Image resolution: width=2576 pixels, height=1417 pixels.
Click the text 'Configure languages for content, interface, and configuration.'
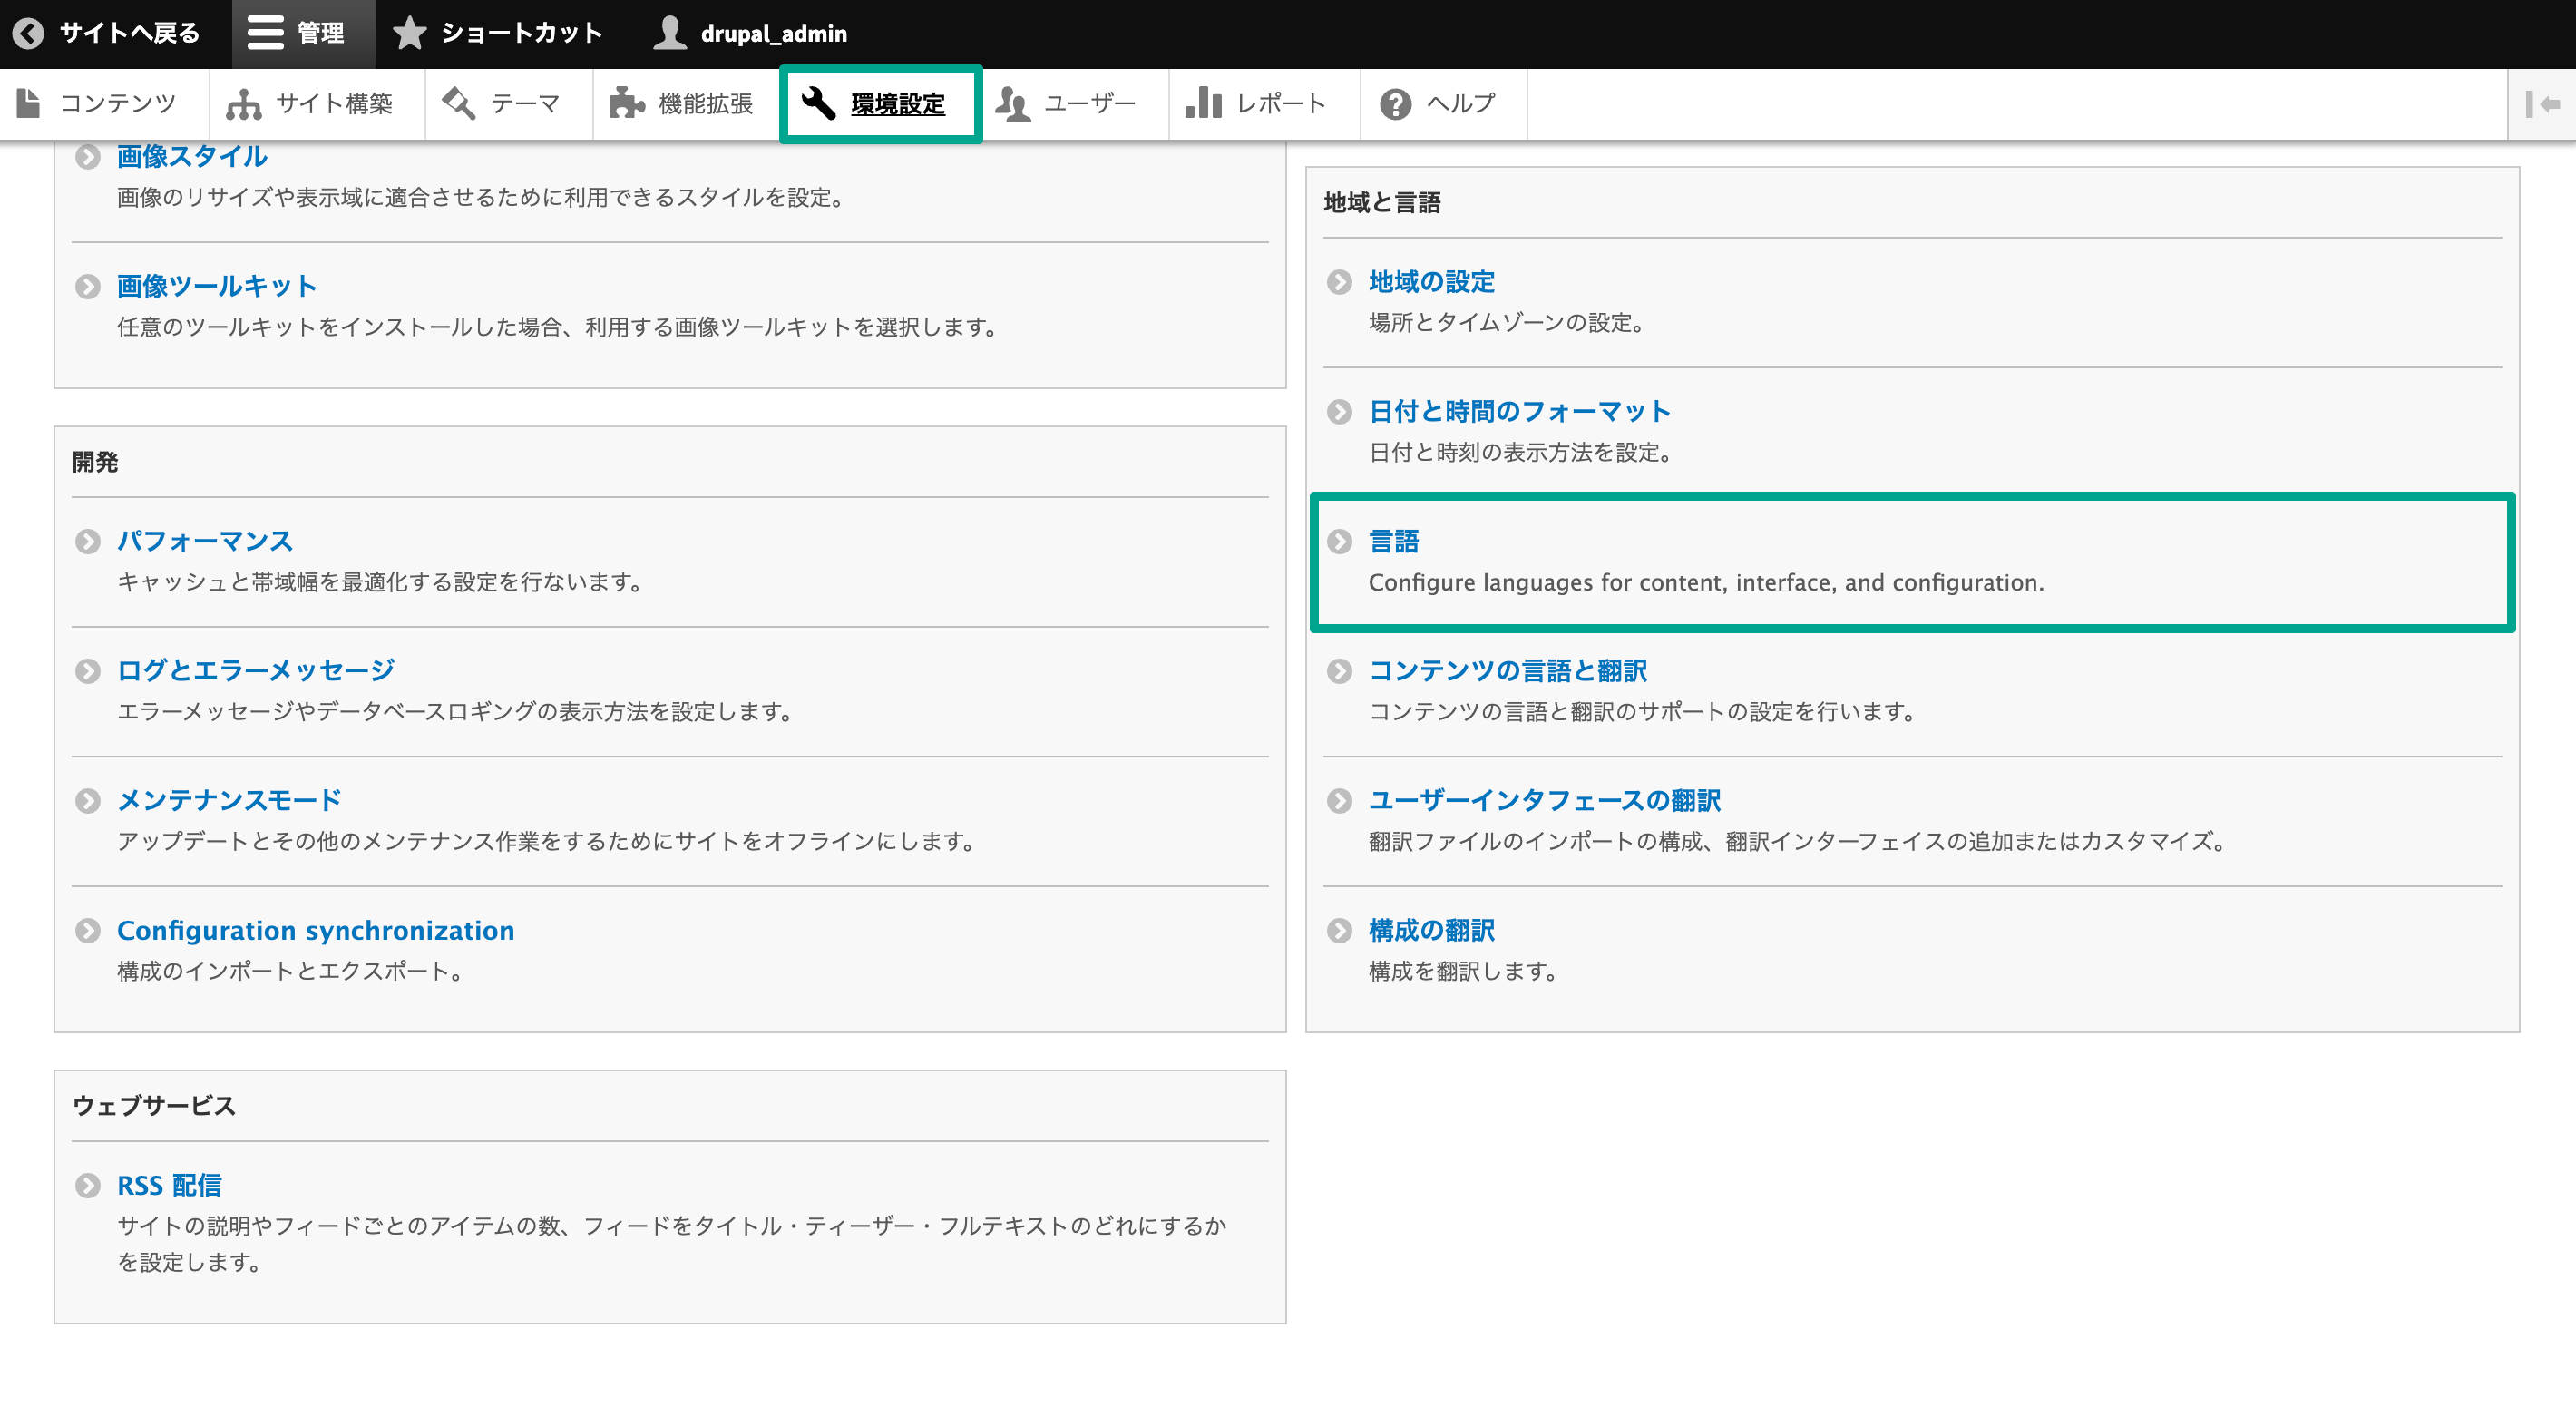pyautogui.click(x=1706, y=582)
